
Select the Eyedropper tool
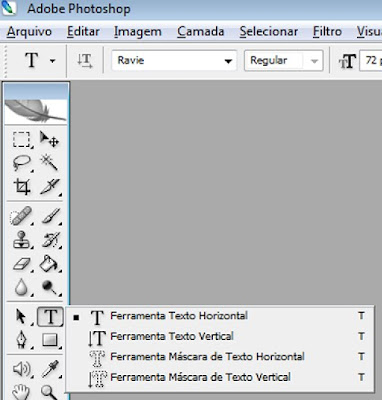click(50, 369)
